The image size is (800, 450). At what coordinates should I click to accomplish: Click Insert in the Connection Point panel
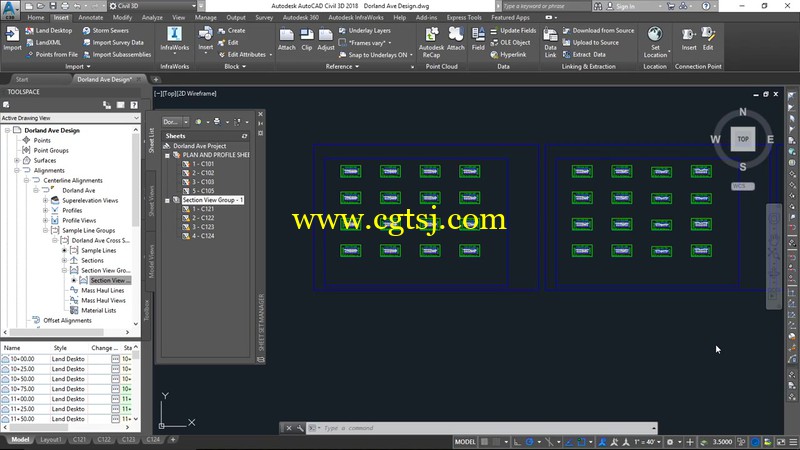(x=689, y=39)
